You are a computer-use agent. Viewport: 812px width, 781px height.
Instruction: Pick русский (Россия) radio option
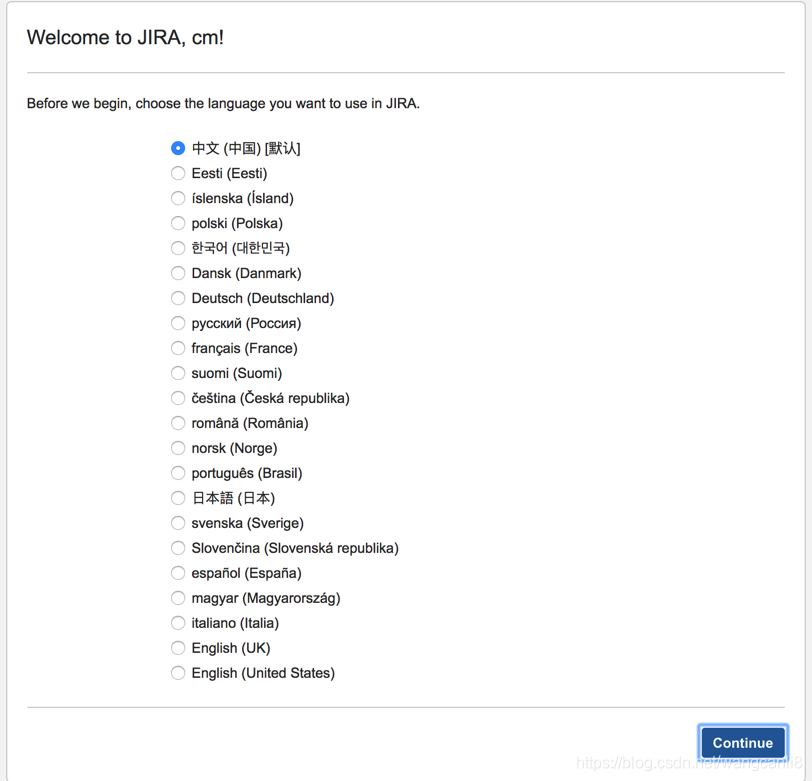pos(178,323)
